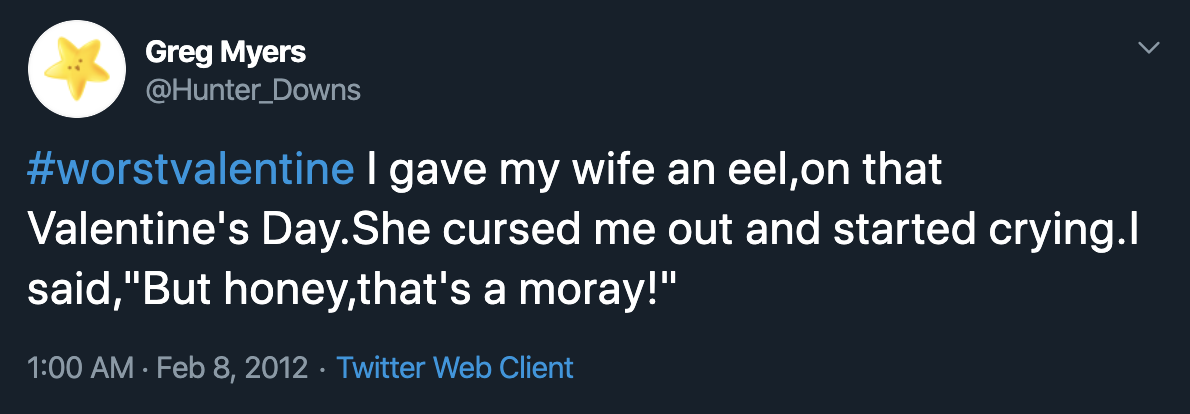This screenshot has width=1190, height=414.
Task: Click the 1:00 AM timestamp
Action: click(79, 367)
